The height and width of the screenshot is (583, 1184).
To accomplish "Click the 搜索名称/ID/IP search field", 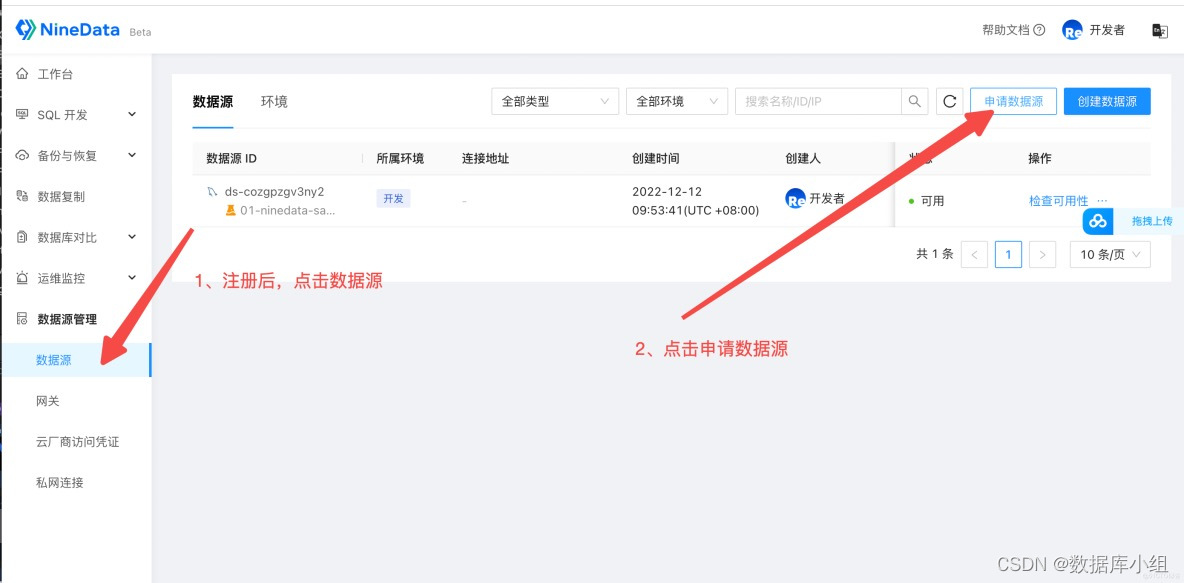I will click(x=819, y=101).
